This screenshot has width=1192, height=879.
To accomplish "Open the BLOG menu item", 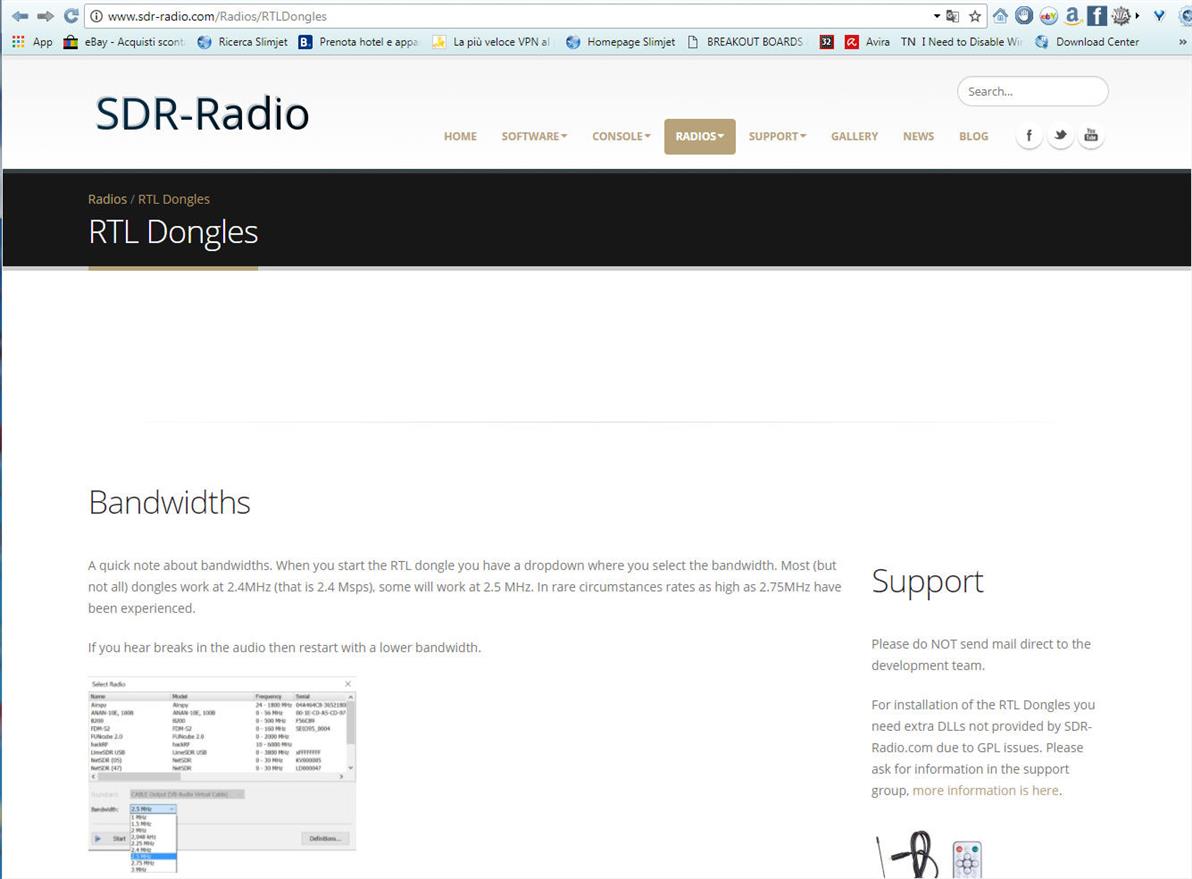I will 973,136.
